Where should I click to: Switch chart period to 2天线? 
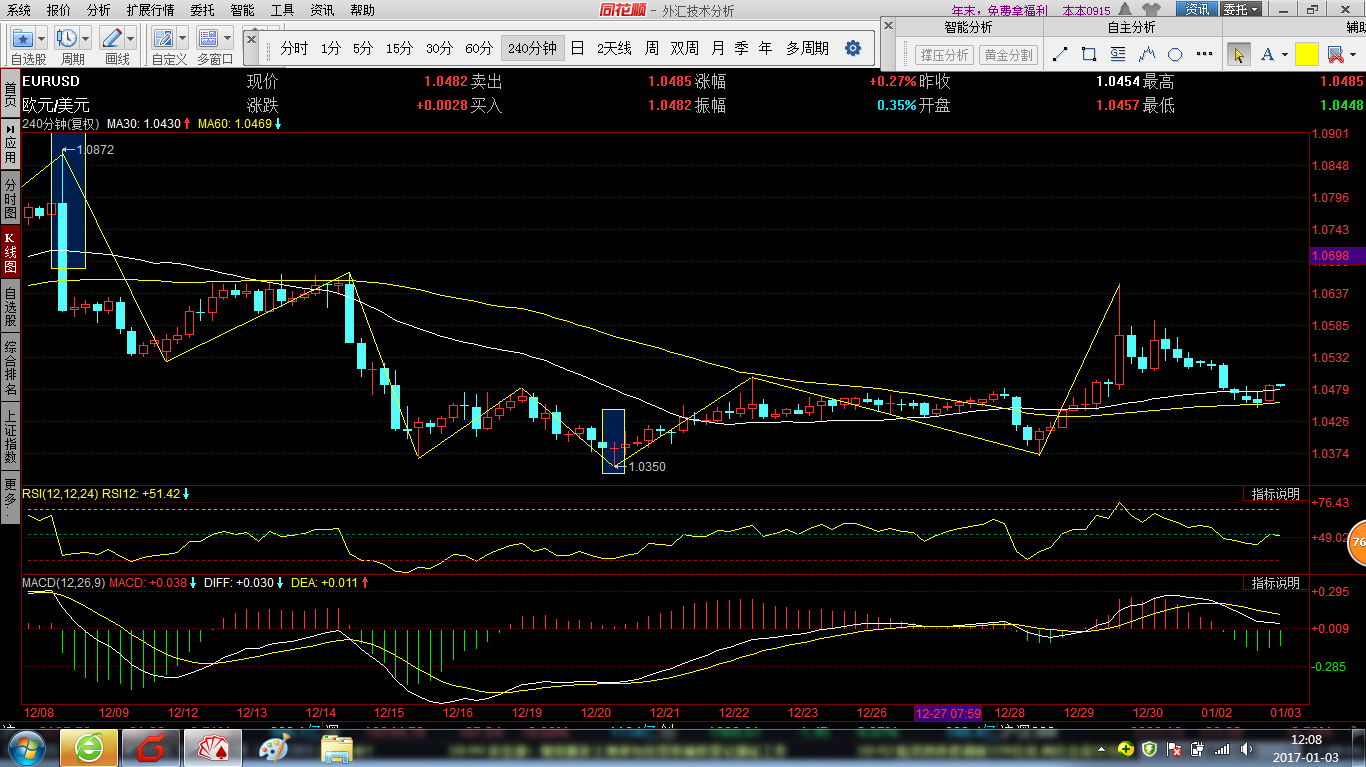pyautogui.click(x=614, y=48)
